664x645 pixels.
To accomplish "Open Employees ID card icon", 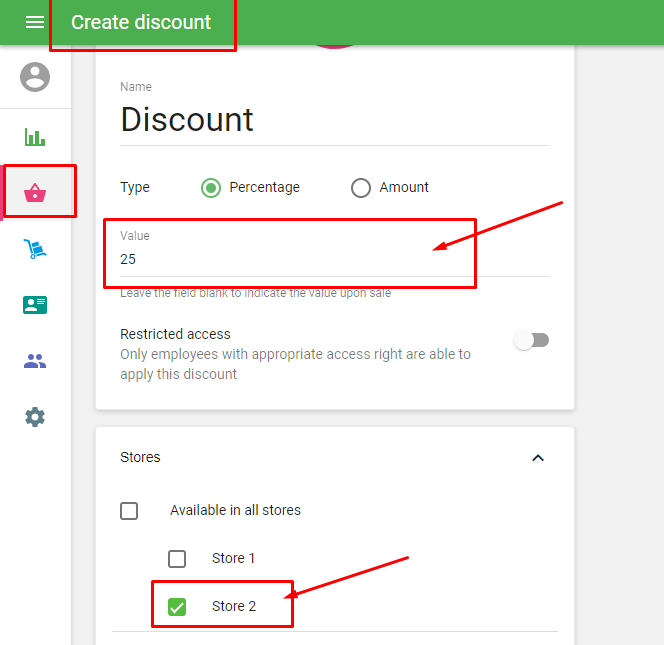I will tap(35, 305).
